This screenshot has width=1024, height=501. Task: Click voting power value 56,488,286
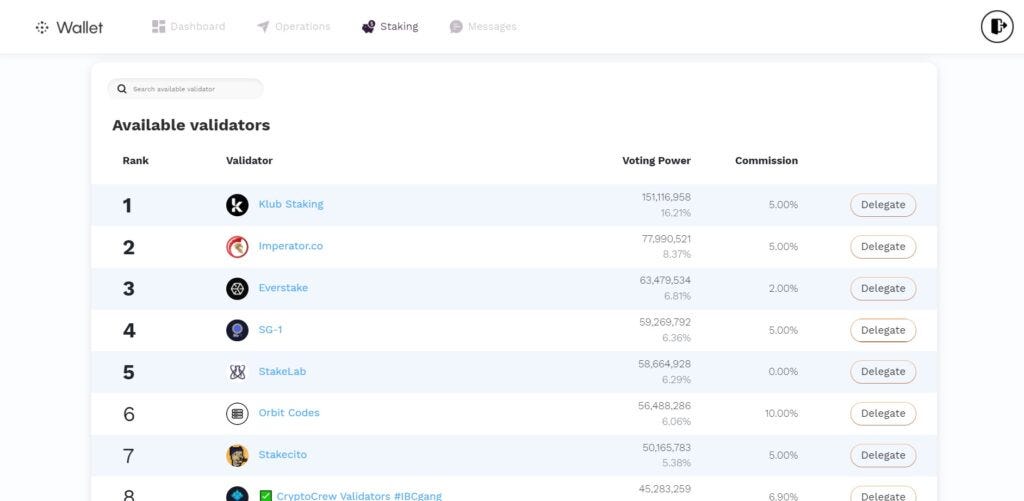point(664,406)
